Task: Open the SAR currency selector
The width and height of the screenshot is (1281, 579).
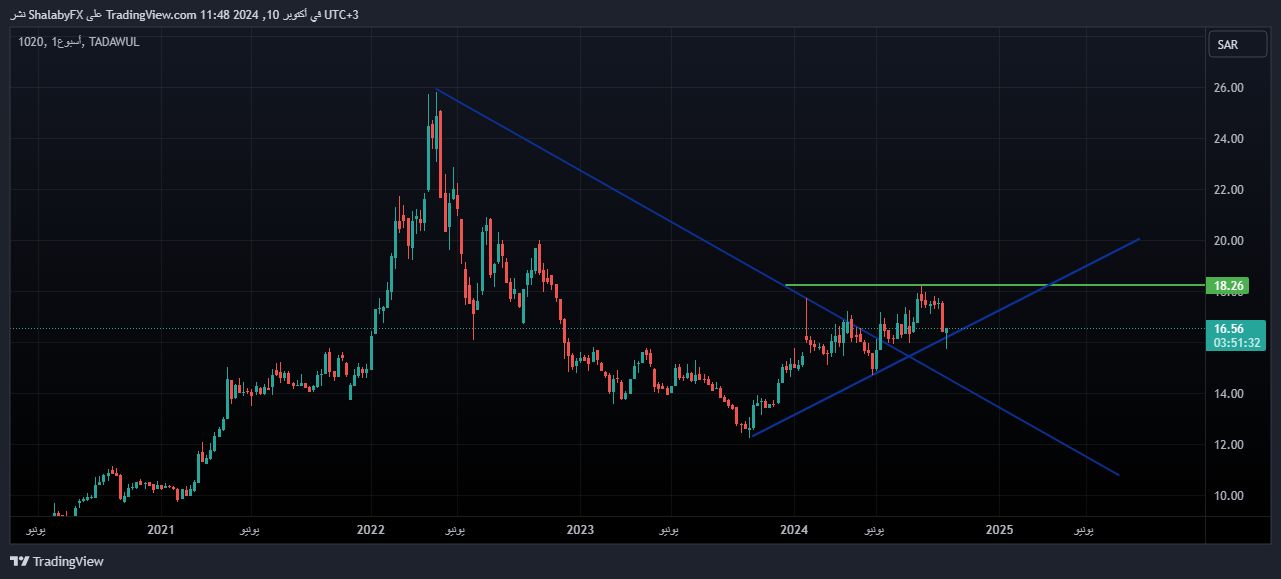Action: tap(1238, 46)
